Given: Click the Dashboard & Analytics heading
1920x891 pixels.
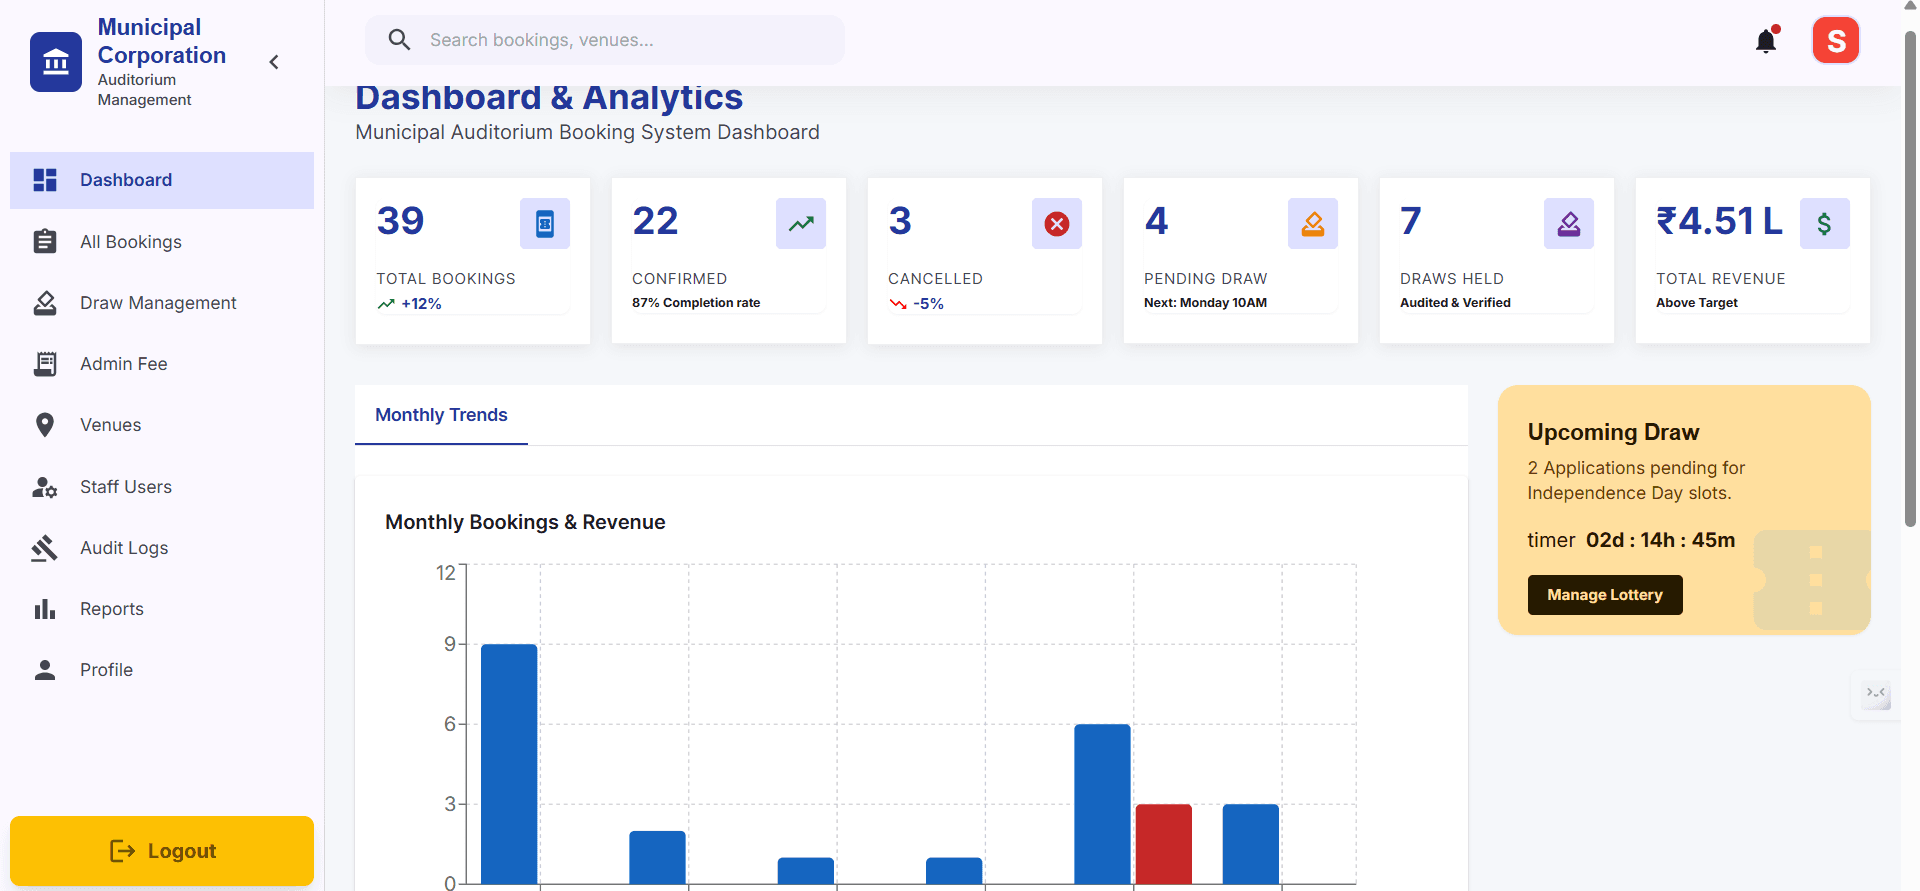Looking at the screenshot, I should click(549, 98).
